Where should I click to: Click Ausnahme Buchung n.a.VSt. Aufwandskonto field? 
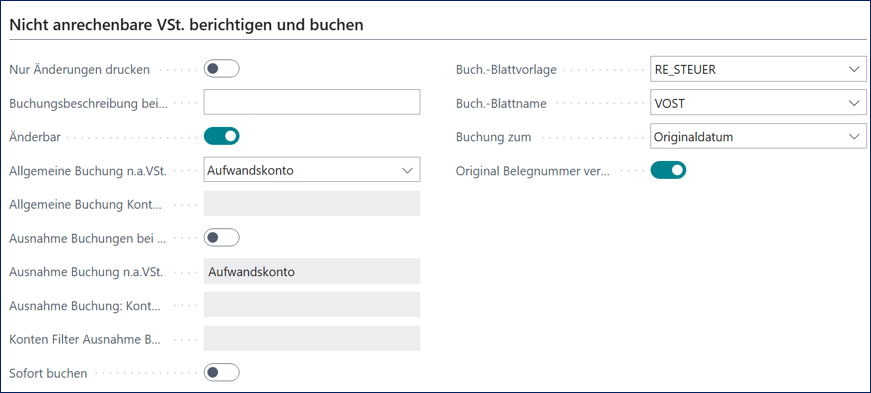[x=312, y=271]
